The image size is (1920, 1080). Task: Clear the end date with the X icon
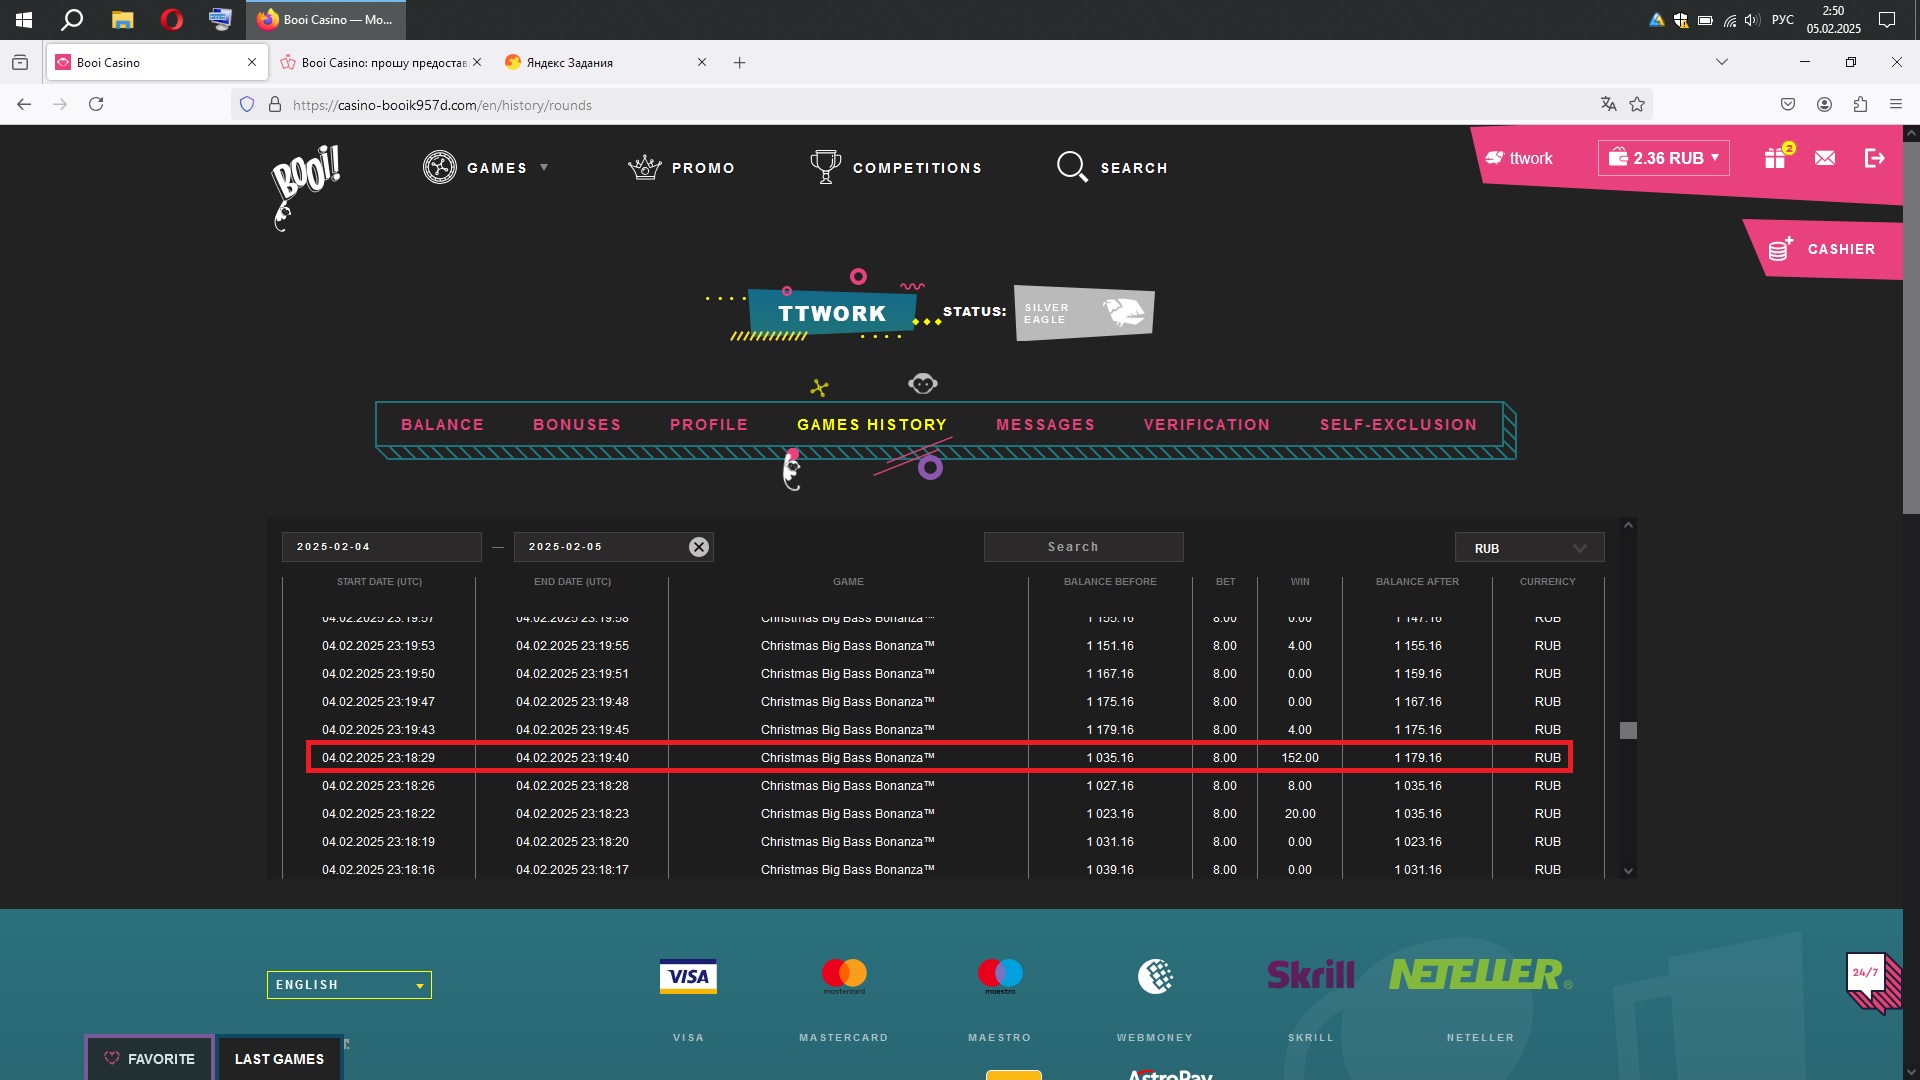click(699, 547)
